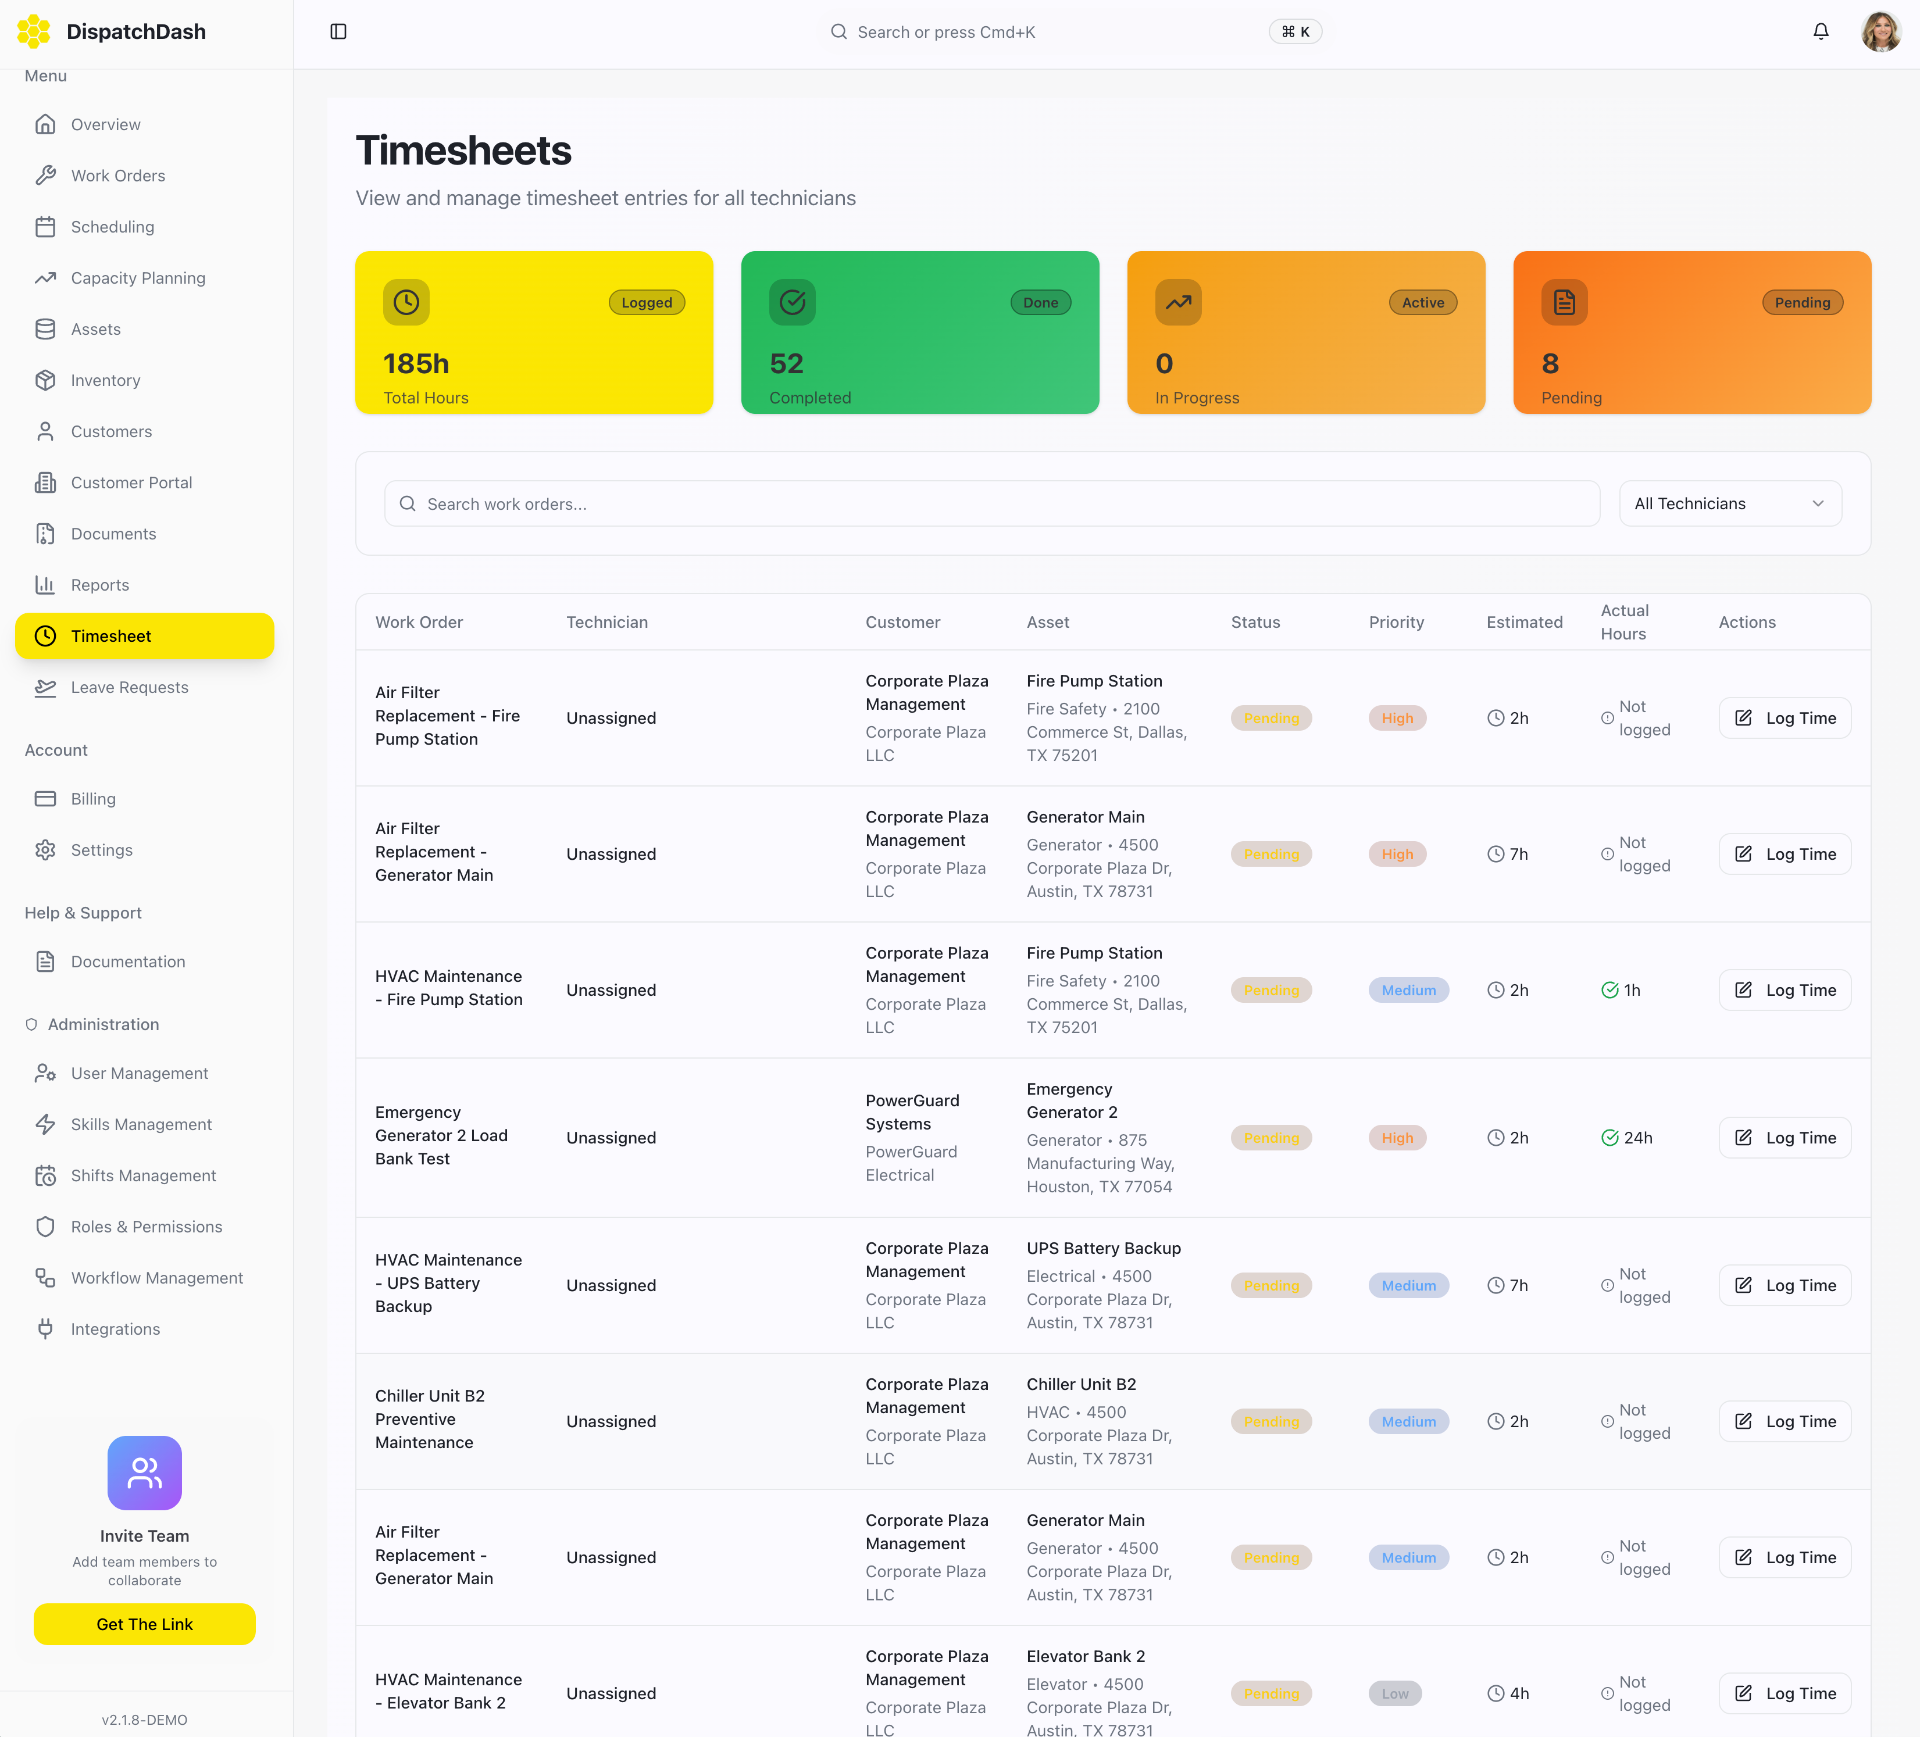Click the Shifts Management calendar-clock icon
1920x1737 pixels.
tap(45, 1176)
